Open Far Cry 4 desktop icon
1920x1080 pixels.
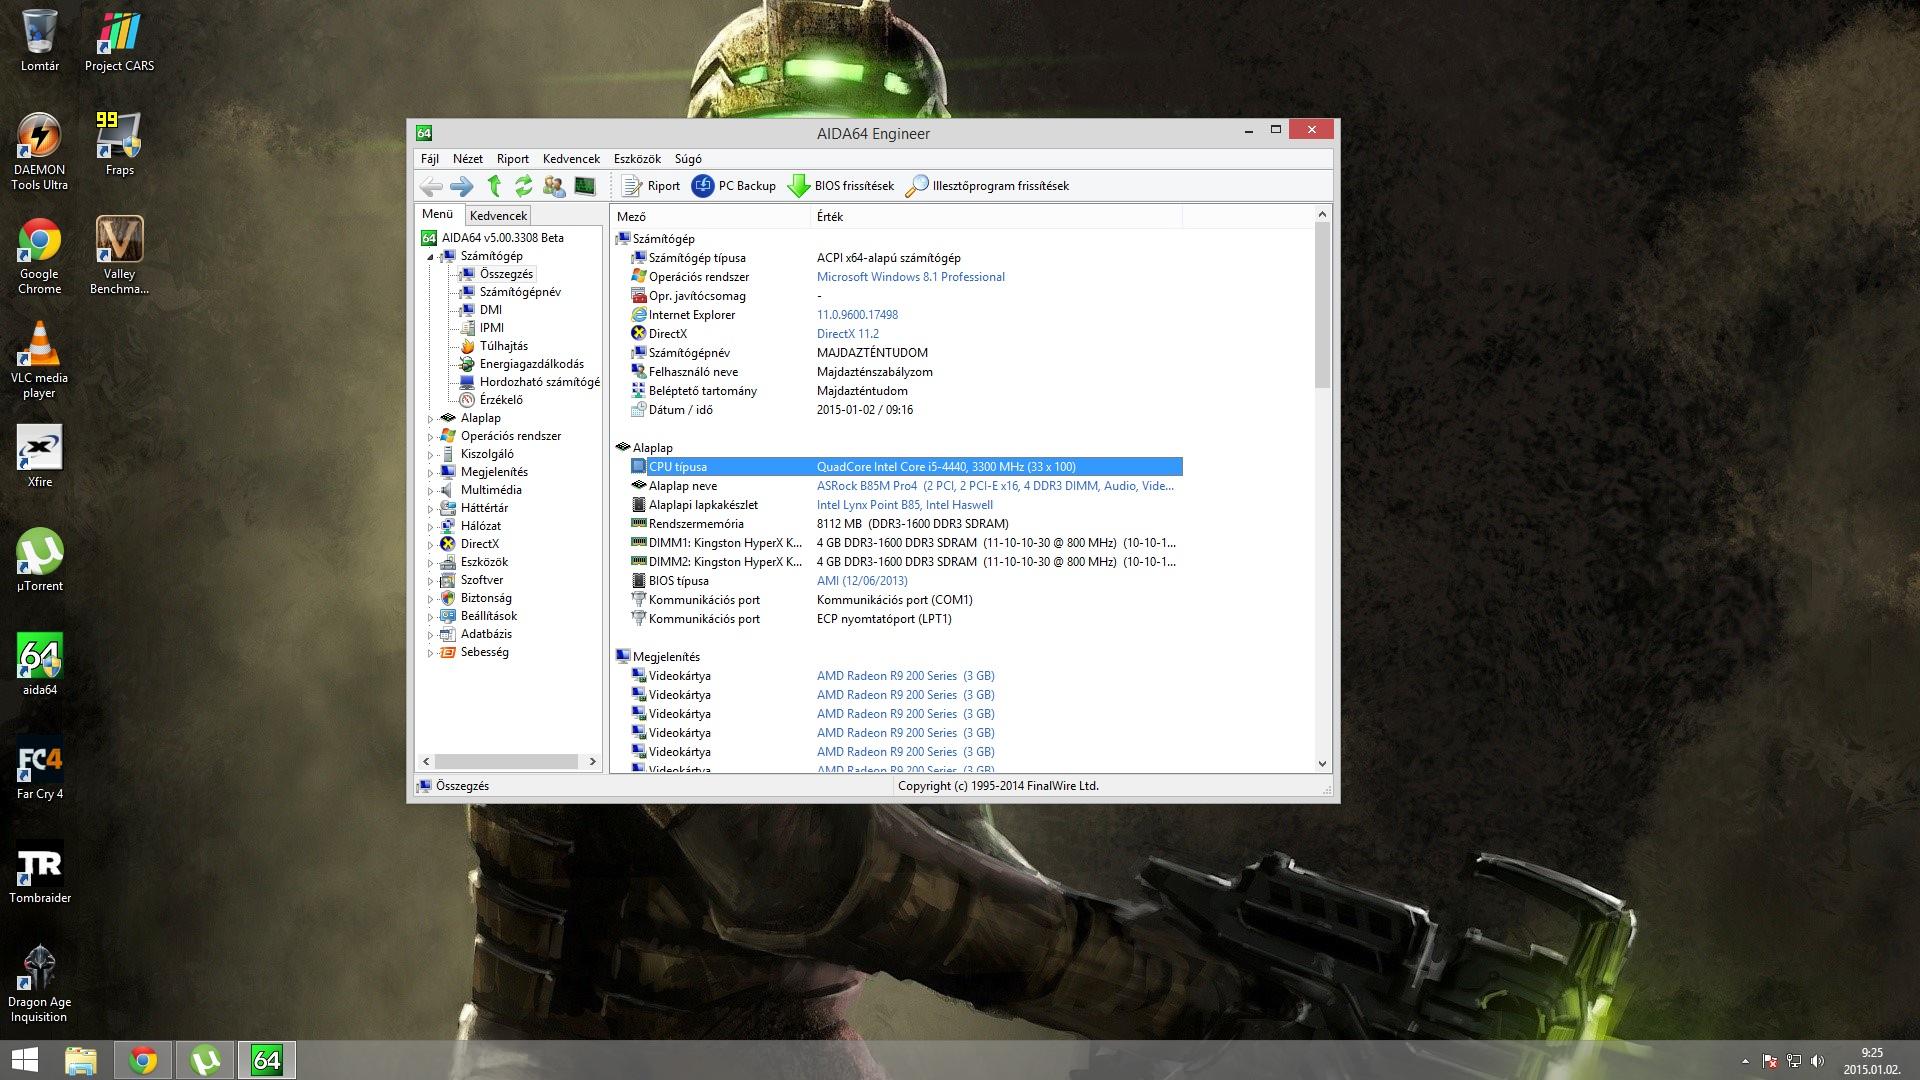coord(40,769)
